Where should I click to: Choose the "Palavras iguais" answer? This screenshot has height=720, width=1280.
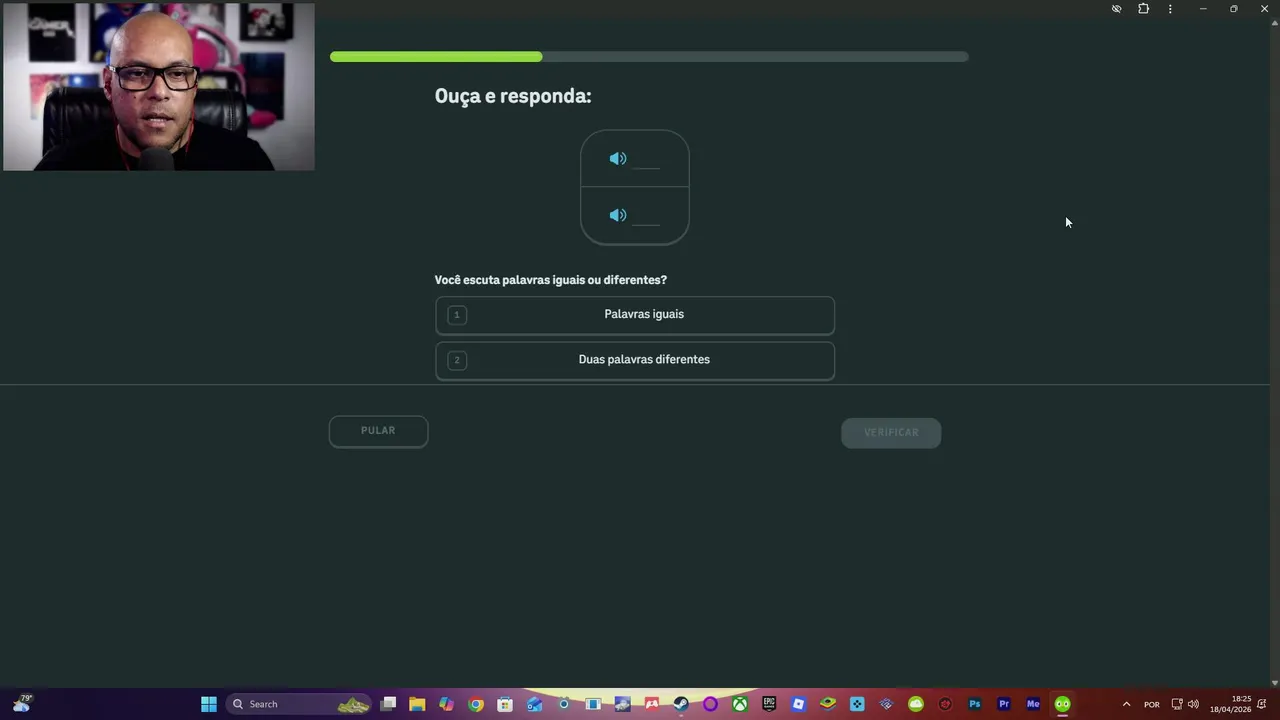(635, 315)
